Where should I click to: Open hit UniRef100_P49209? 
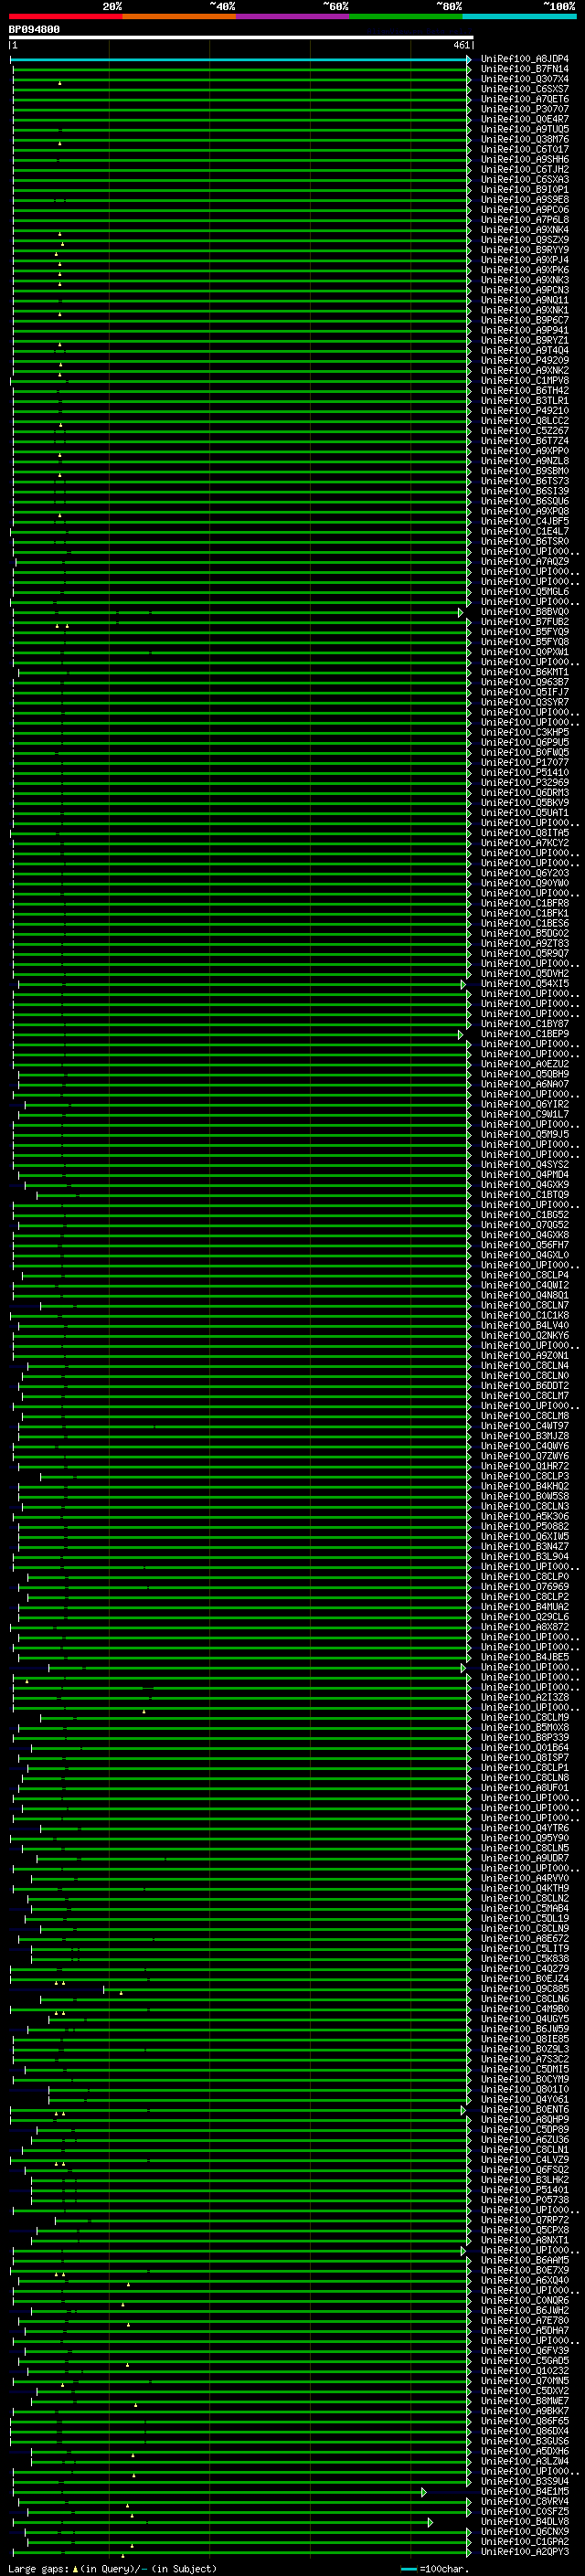coord(524,360)
